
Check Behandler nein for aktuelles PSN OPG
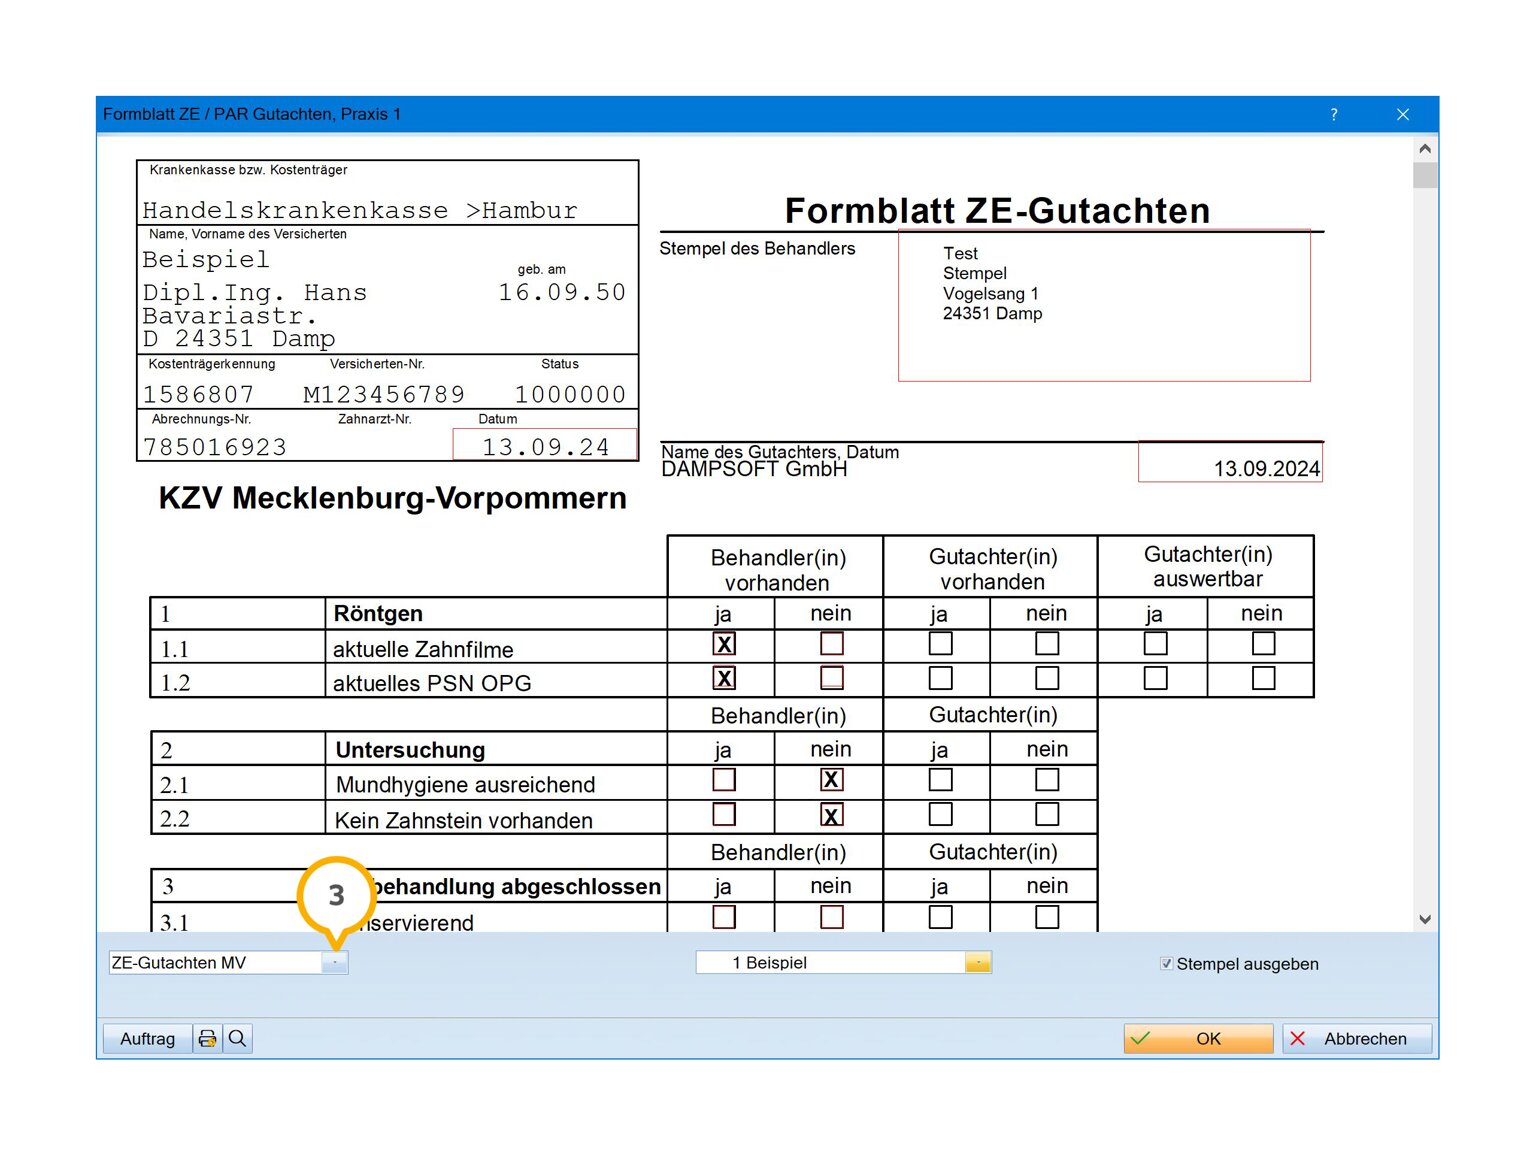832,678
